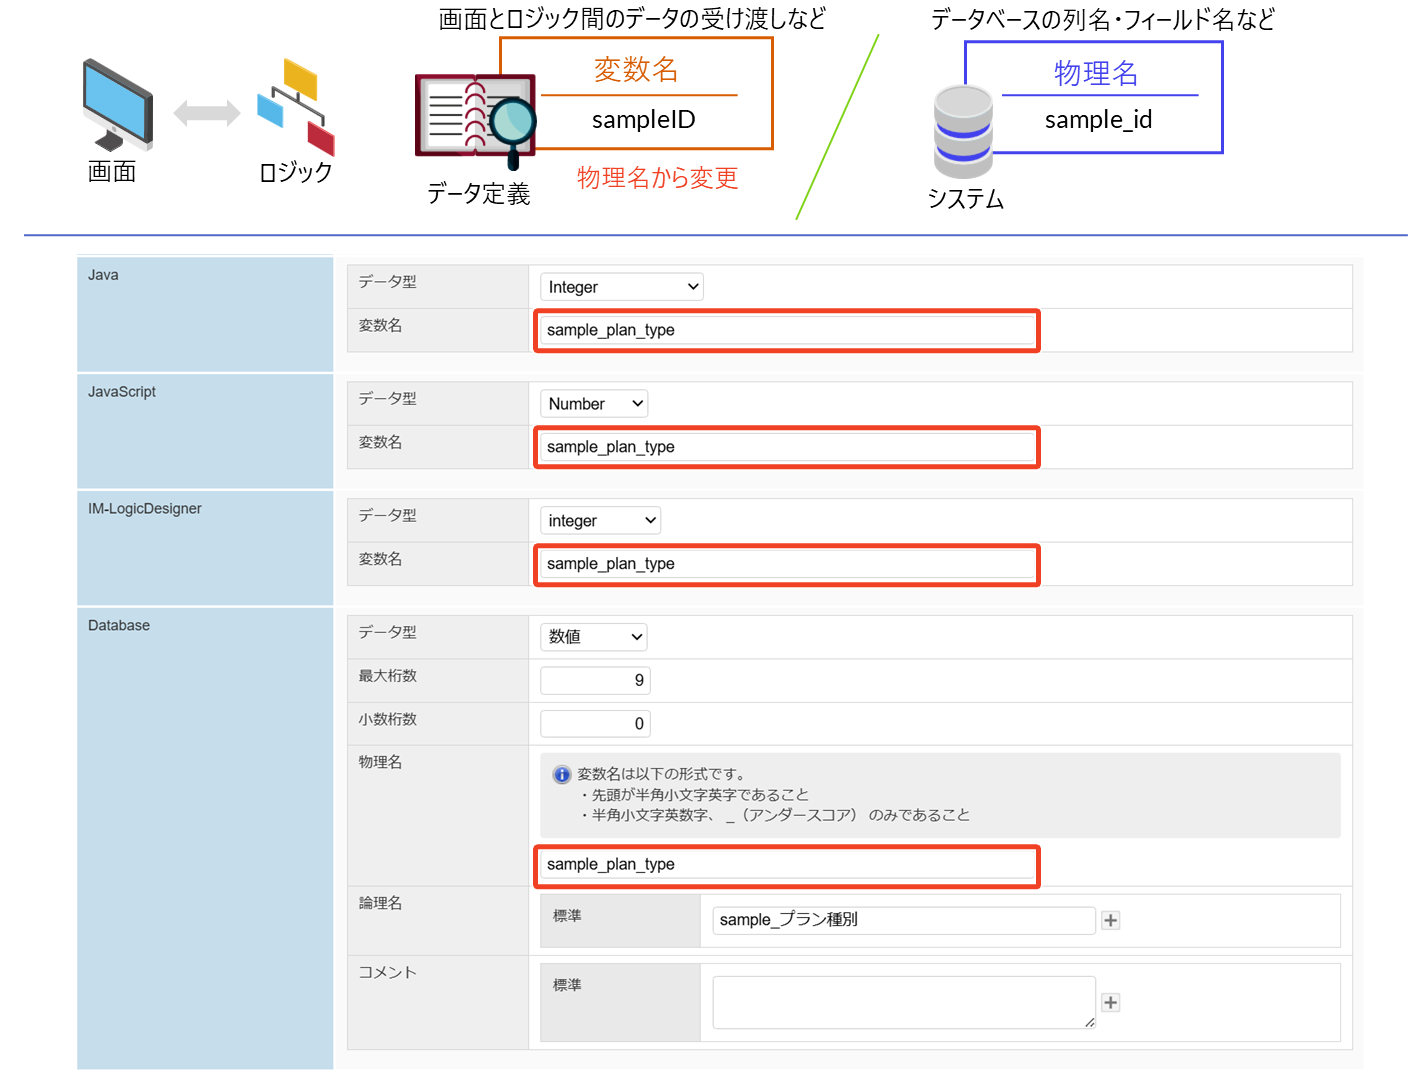The height and width of the screenshot is (1075, 1425).
Task: Click the blue info icon in 物理名 note
Action: pyautogui.click(x=562, y=775)
